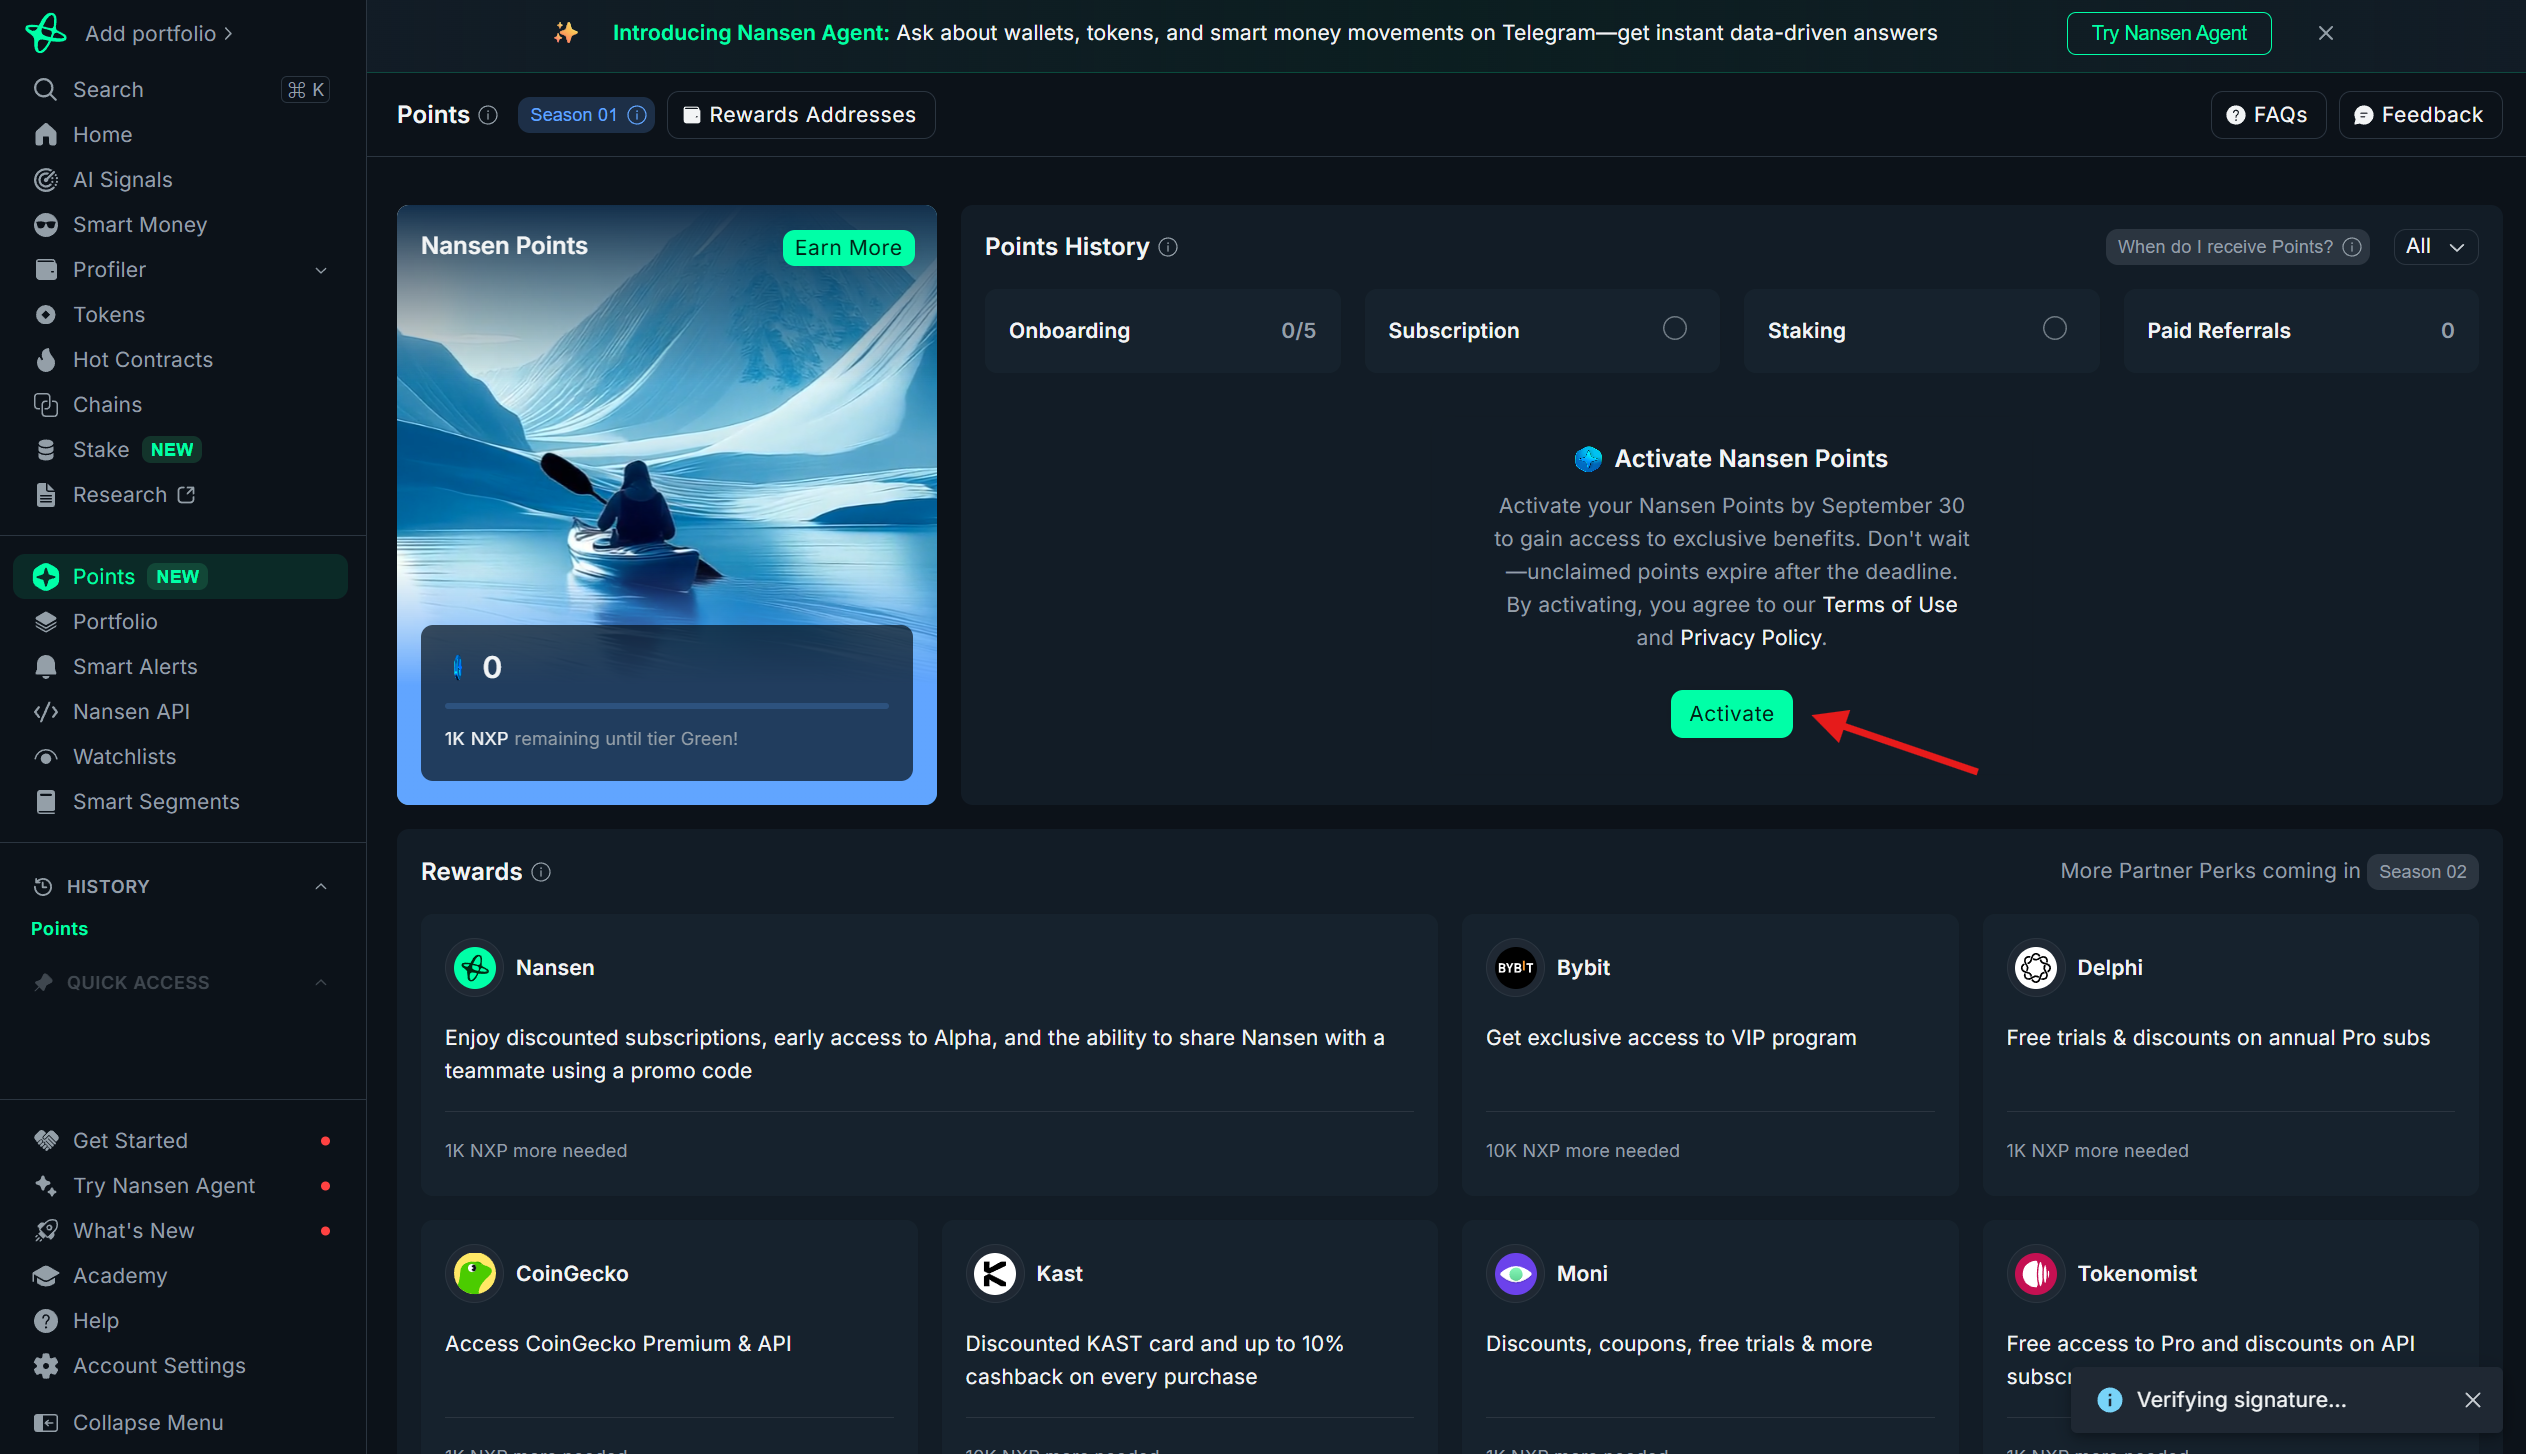Open What's New in the sidebar
This screenshot has height=1454, width=2526.
tap(180, 1230)
